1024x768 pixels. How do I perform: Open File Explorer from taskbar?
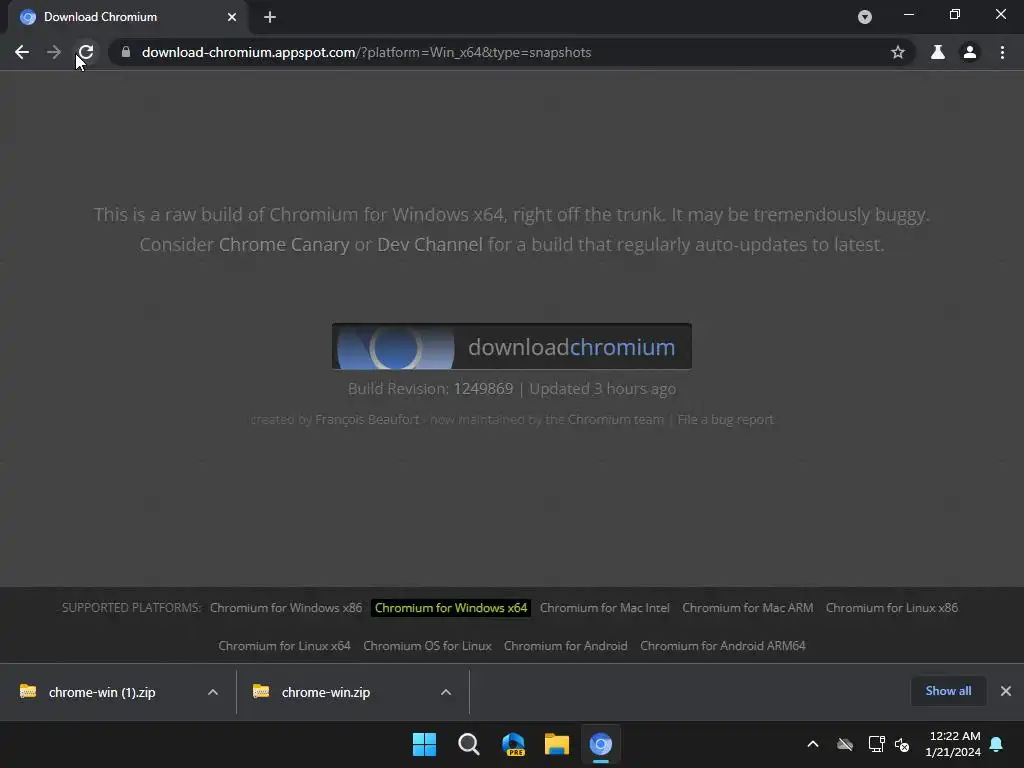(556, 744)
